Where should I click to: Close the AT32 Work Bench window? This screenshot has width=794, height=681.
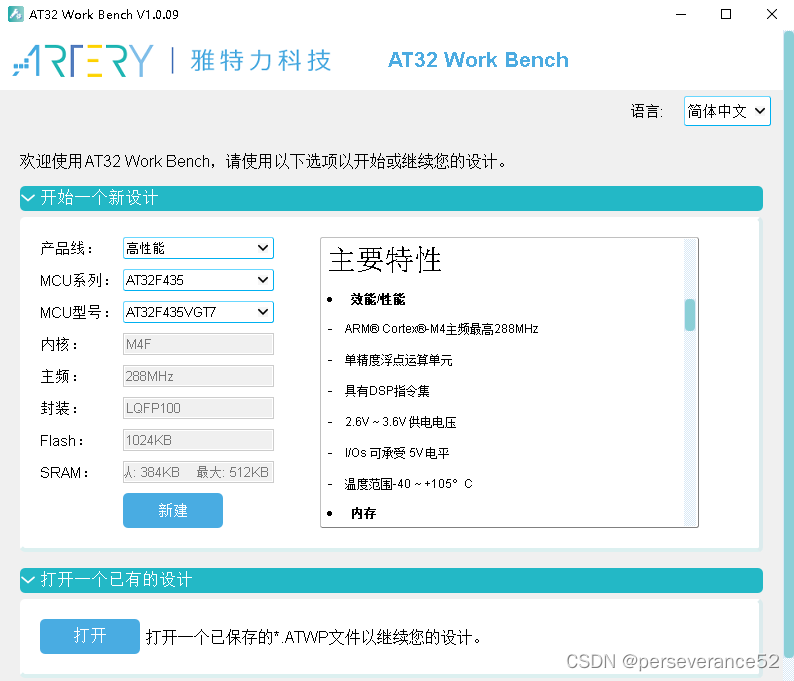[x=771, y=14]
